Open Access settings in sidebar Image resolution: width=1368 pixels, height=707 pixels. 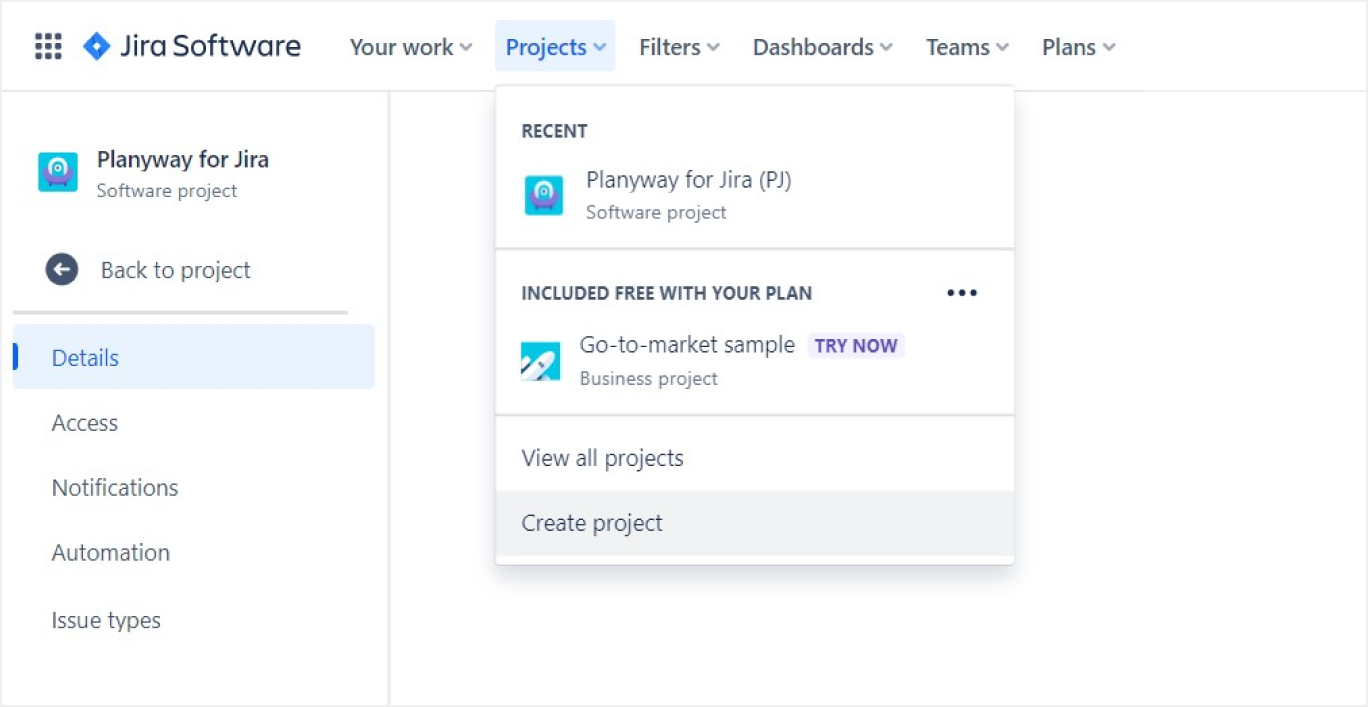tap(85, 423)
